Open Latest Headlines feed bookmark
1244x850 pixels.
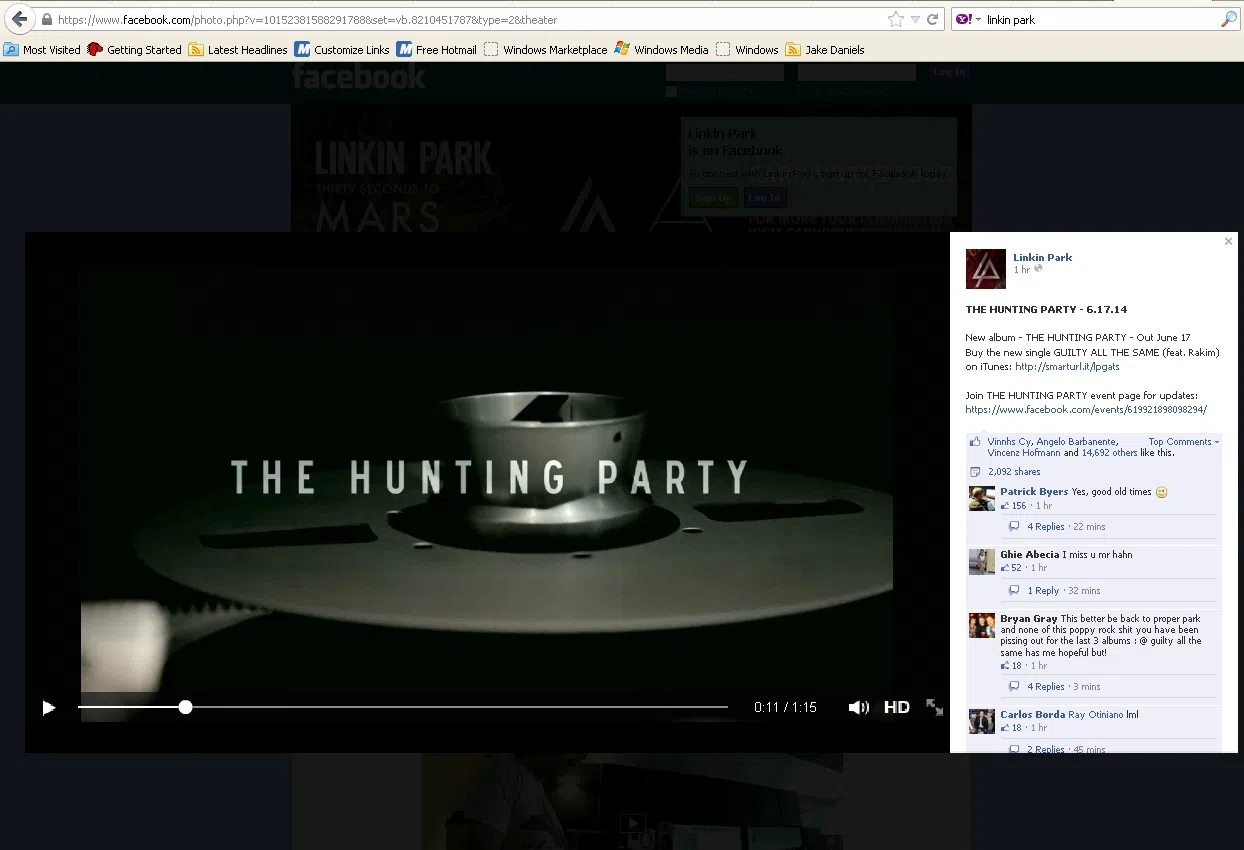[x=238, y=49]
